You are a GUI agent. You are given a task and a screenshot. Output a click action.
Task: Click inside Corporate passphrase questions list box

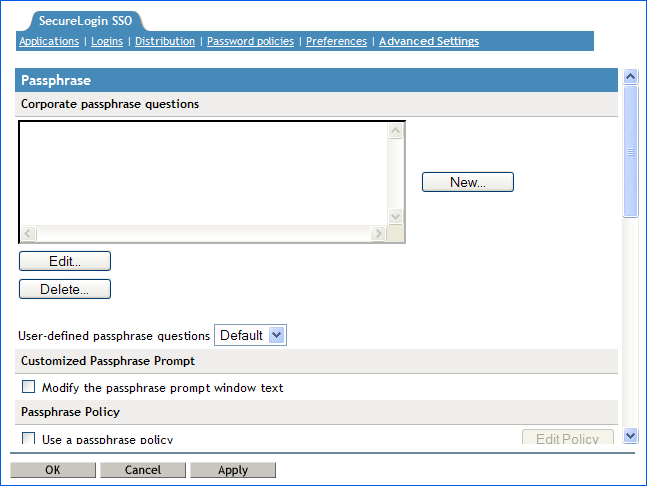(200, 170)
